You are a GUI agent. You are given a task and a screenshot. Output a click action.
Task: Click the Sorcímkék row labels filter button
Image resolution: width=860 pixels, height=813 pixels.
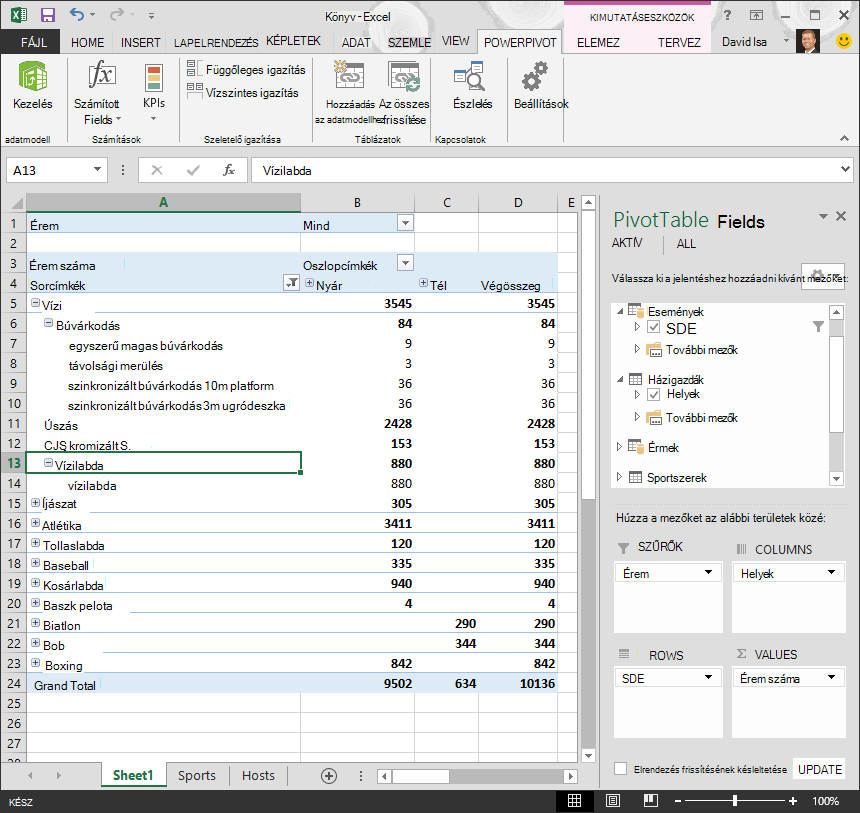(291, 283)
